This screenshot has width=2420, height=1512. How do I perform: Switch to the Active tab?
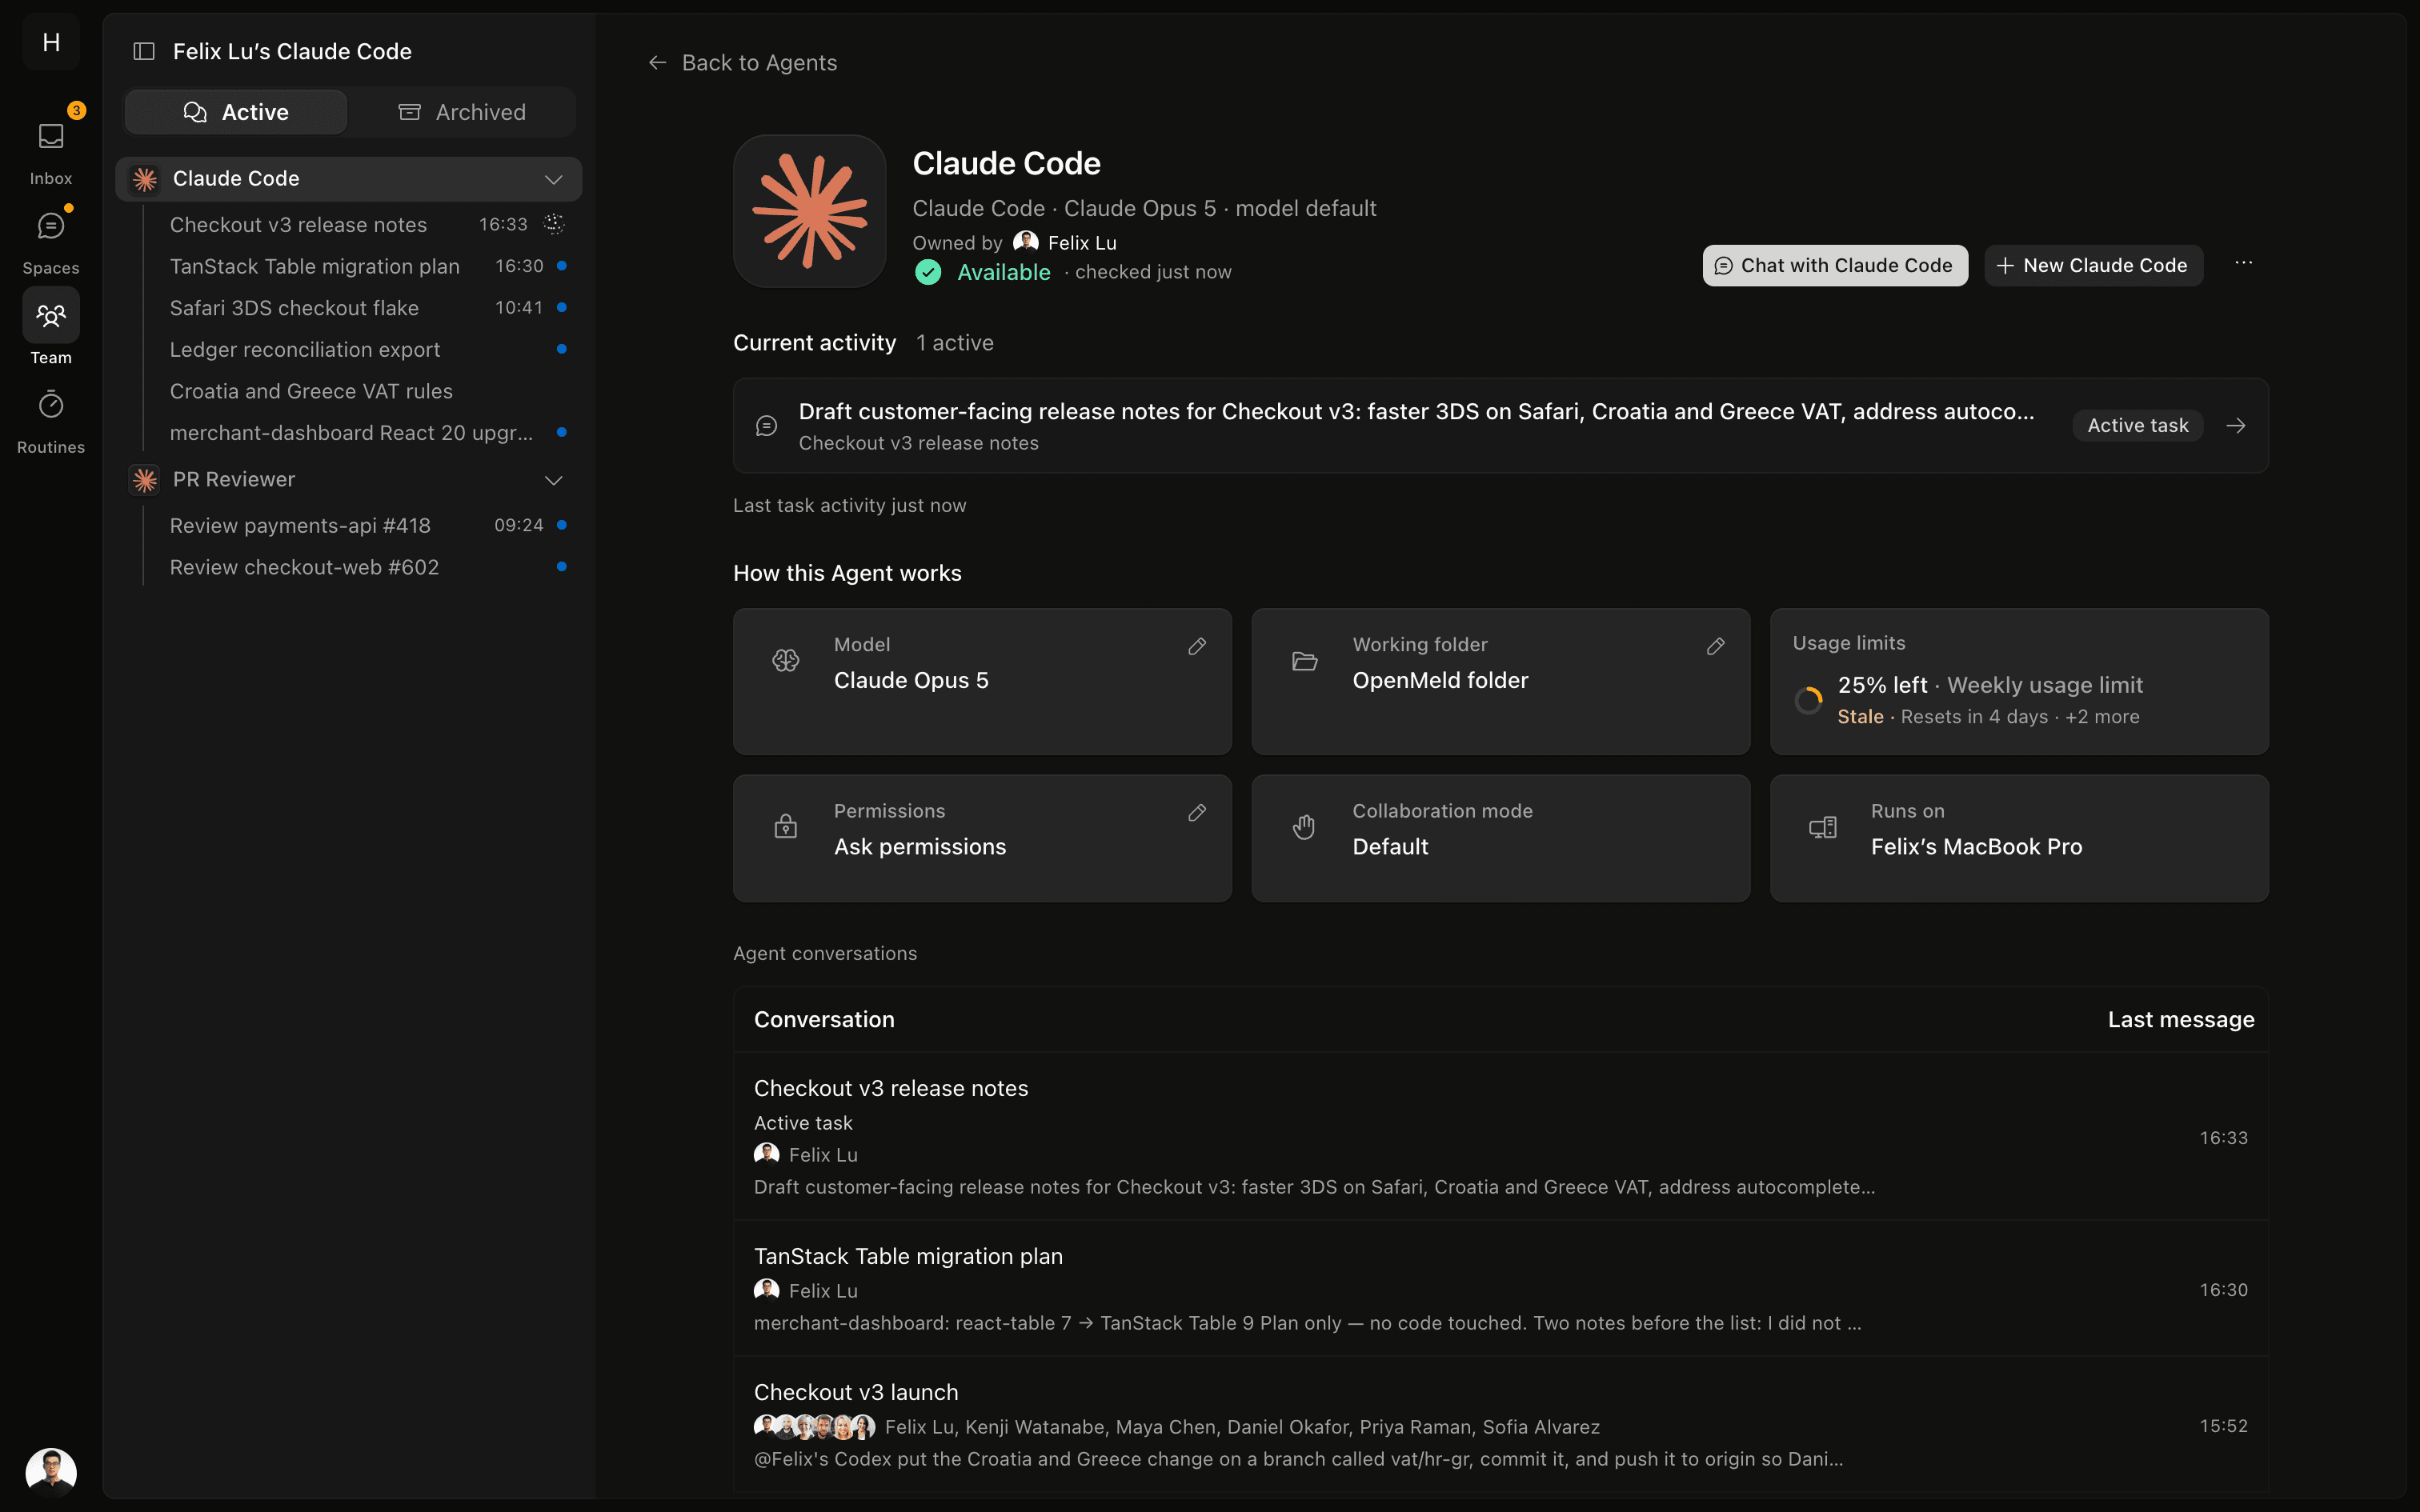(236, 112)
